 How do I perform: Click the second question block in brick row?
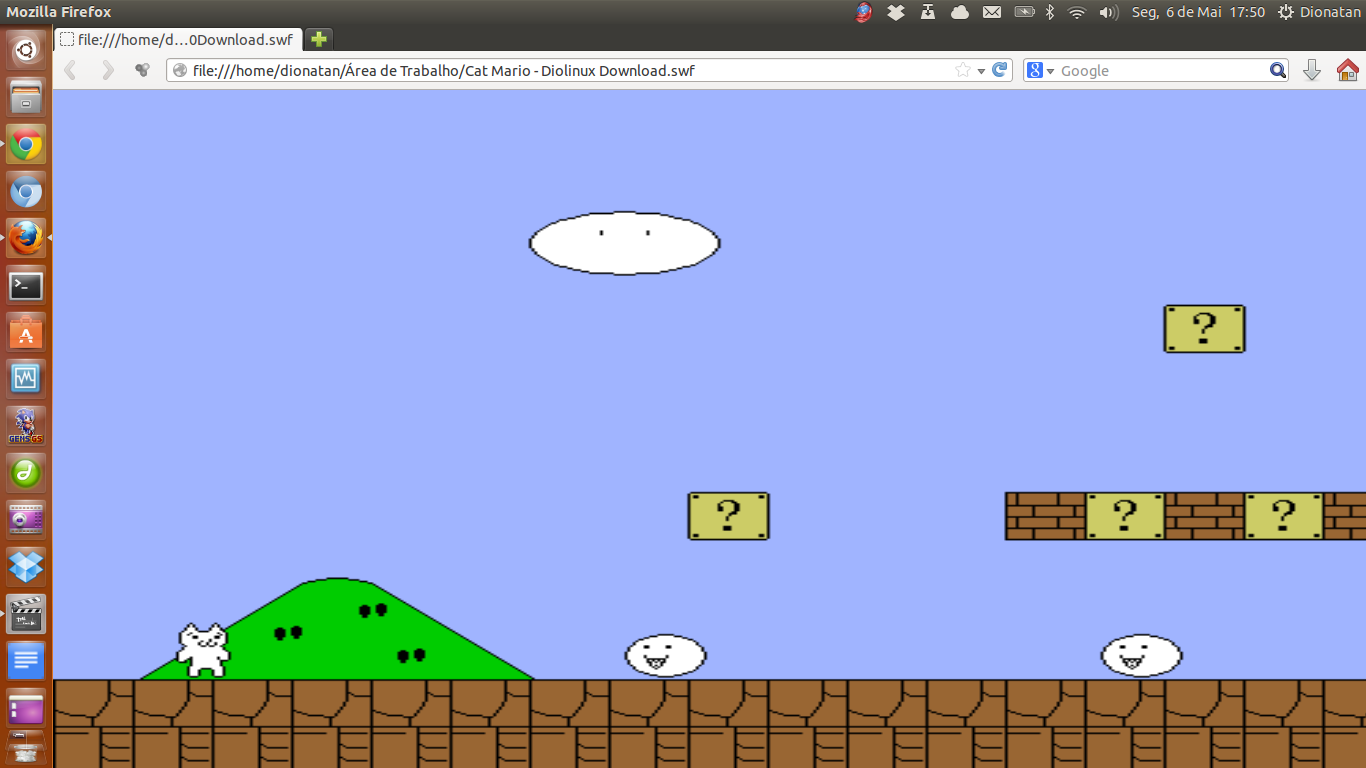coord(1284,516)
